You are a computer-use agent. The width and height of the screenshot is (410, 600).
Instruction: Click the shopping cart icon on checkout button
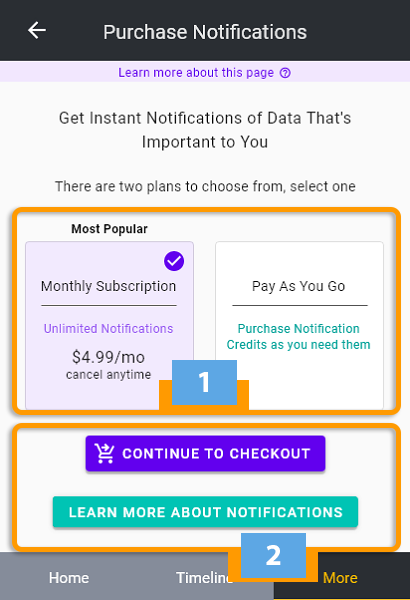pos(104,453)
